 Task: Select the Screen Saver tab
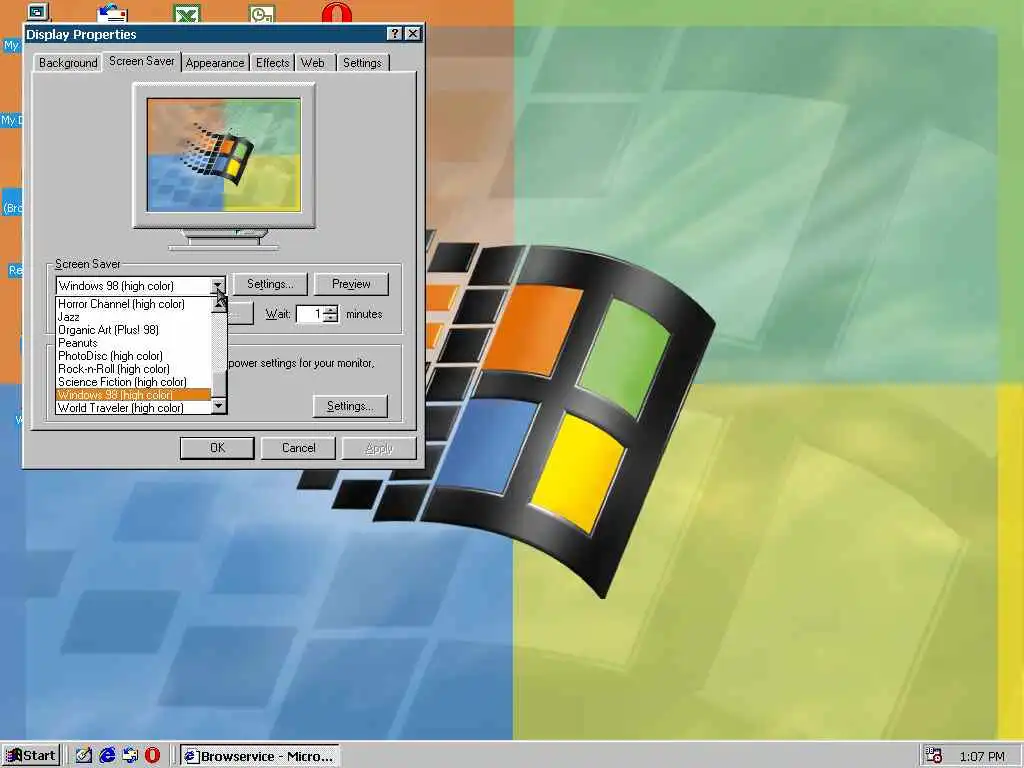click(x=142, y=61)
